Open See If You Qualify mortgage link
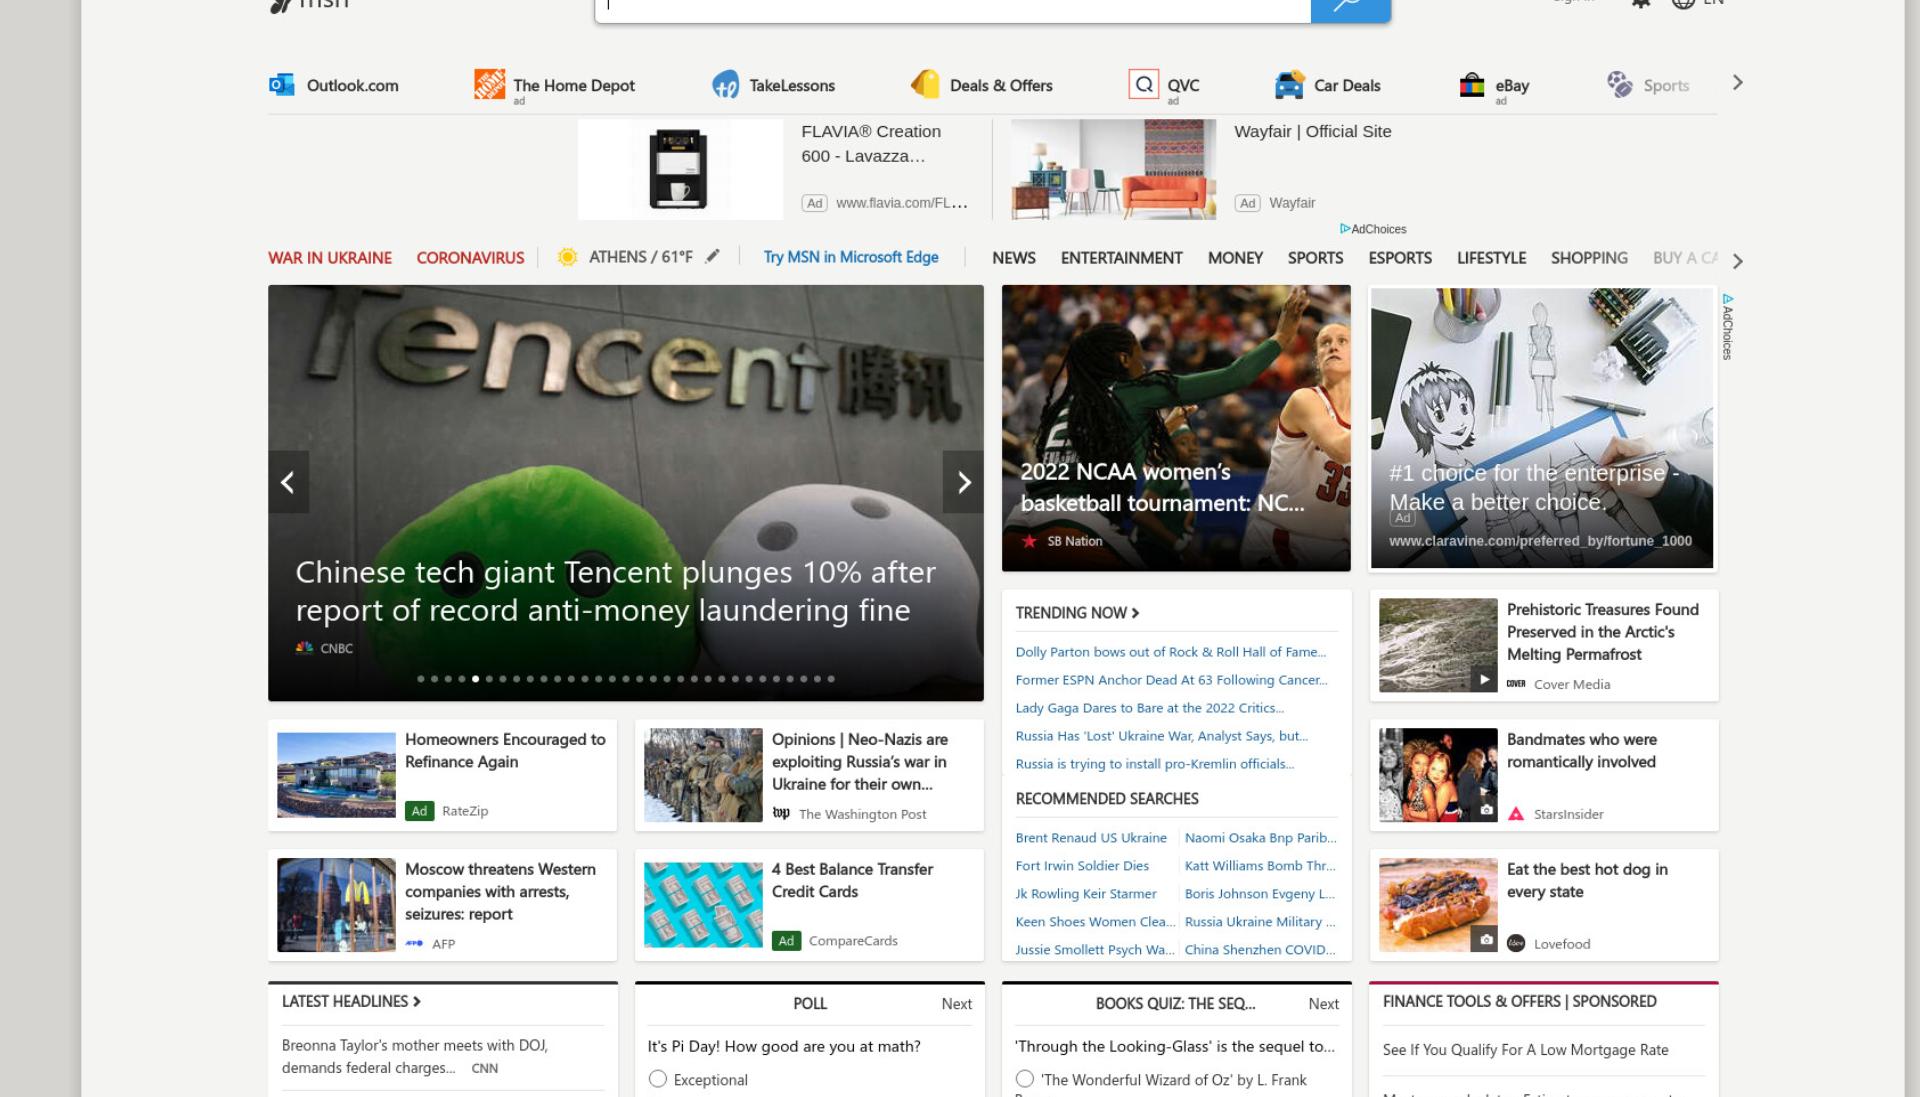 1525,1050
